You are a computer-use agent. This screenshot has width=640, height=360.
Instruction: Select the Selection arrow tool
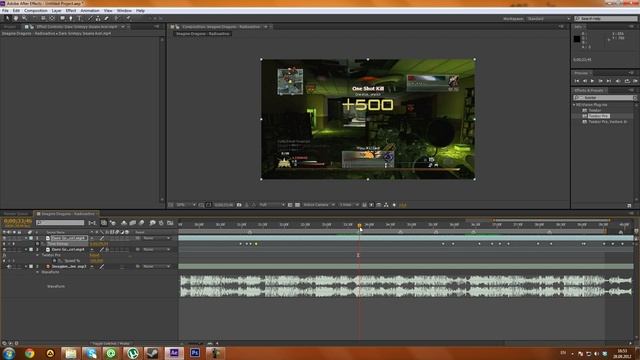coord(7,18)
